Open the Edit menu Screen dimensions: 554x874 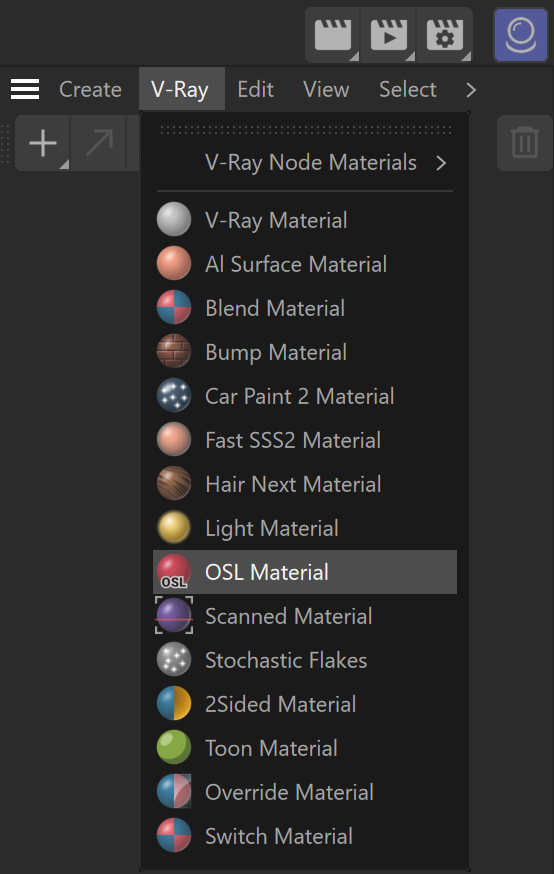click(255, 89)
